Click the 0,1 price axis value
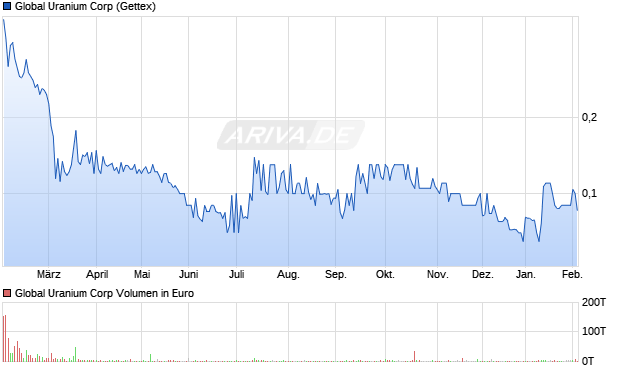The width and height of the screenshot is (620, 371). pyautogui.click(x=589, y=194)
